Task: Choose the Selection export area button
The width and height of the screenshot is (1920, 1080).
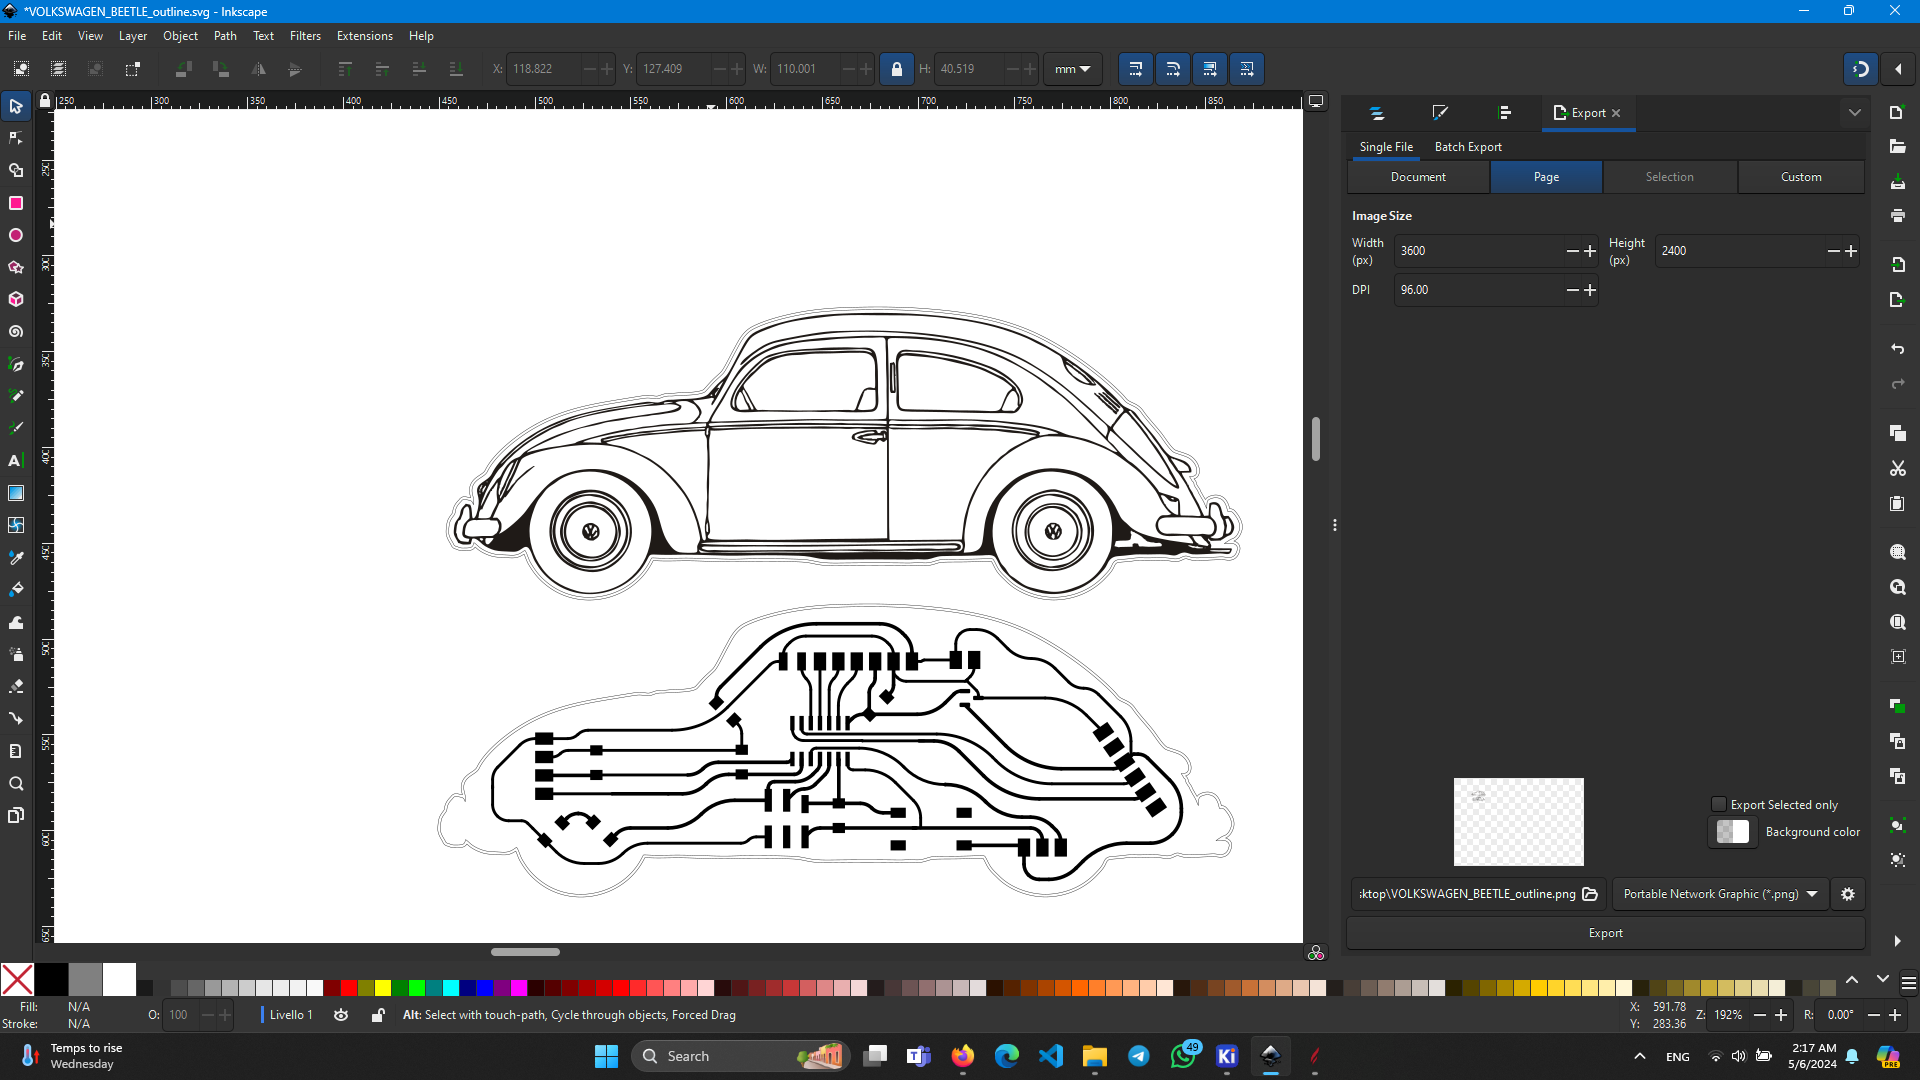Action: 1669,177
